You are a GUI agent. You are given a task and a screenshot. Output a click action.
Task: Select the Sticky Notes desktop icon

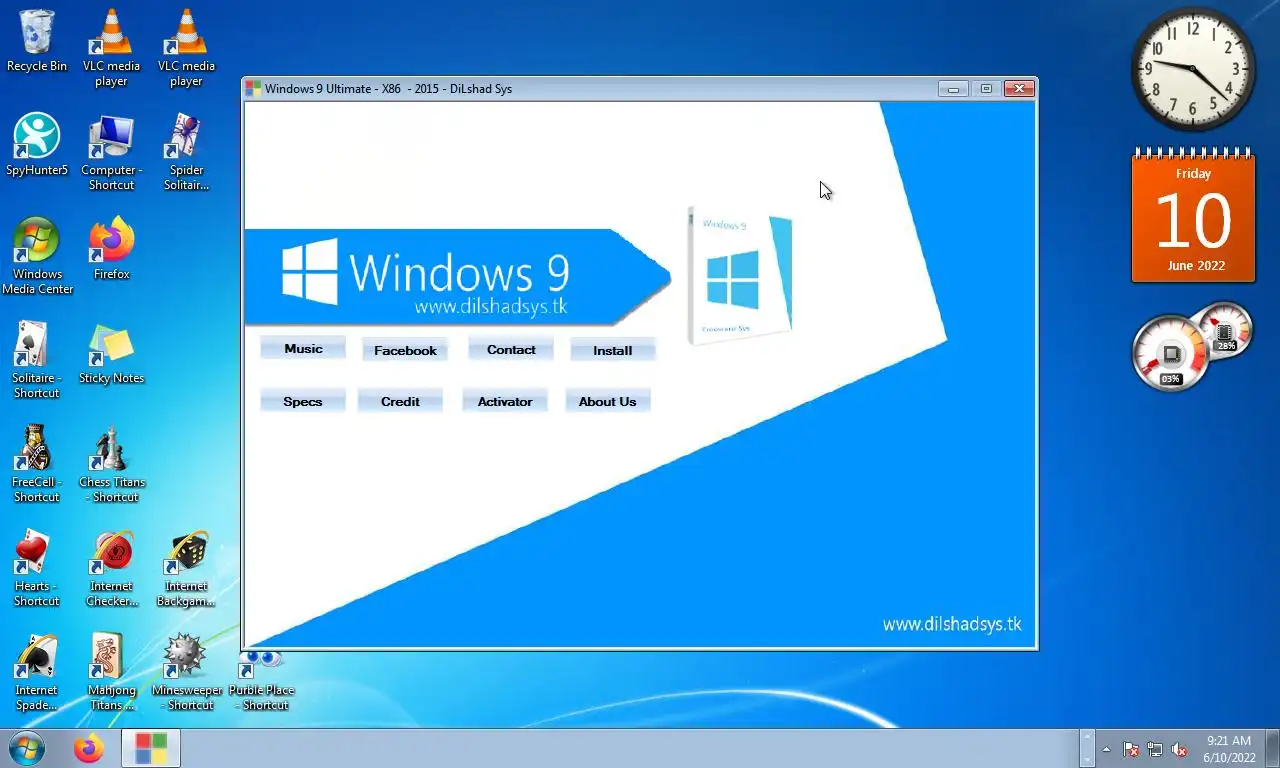(111, 353)
